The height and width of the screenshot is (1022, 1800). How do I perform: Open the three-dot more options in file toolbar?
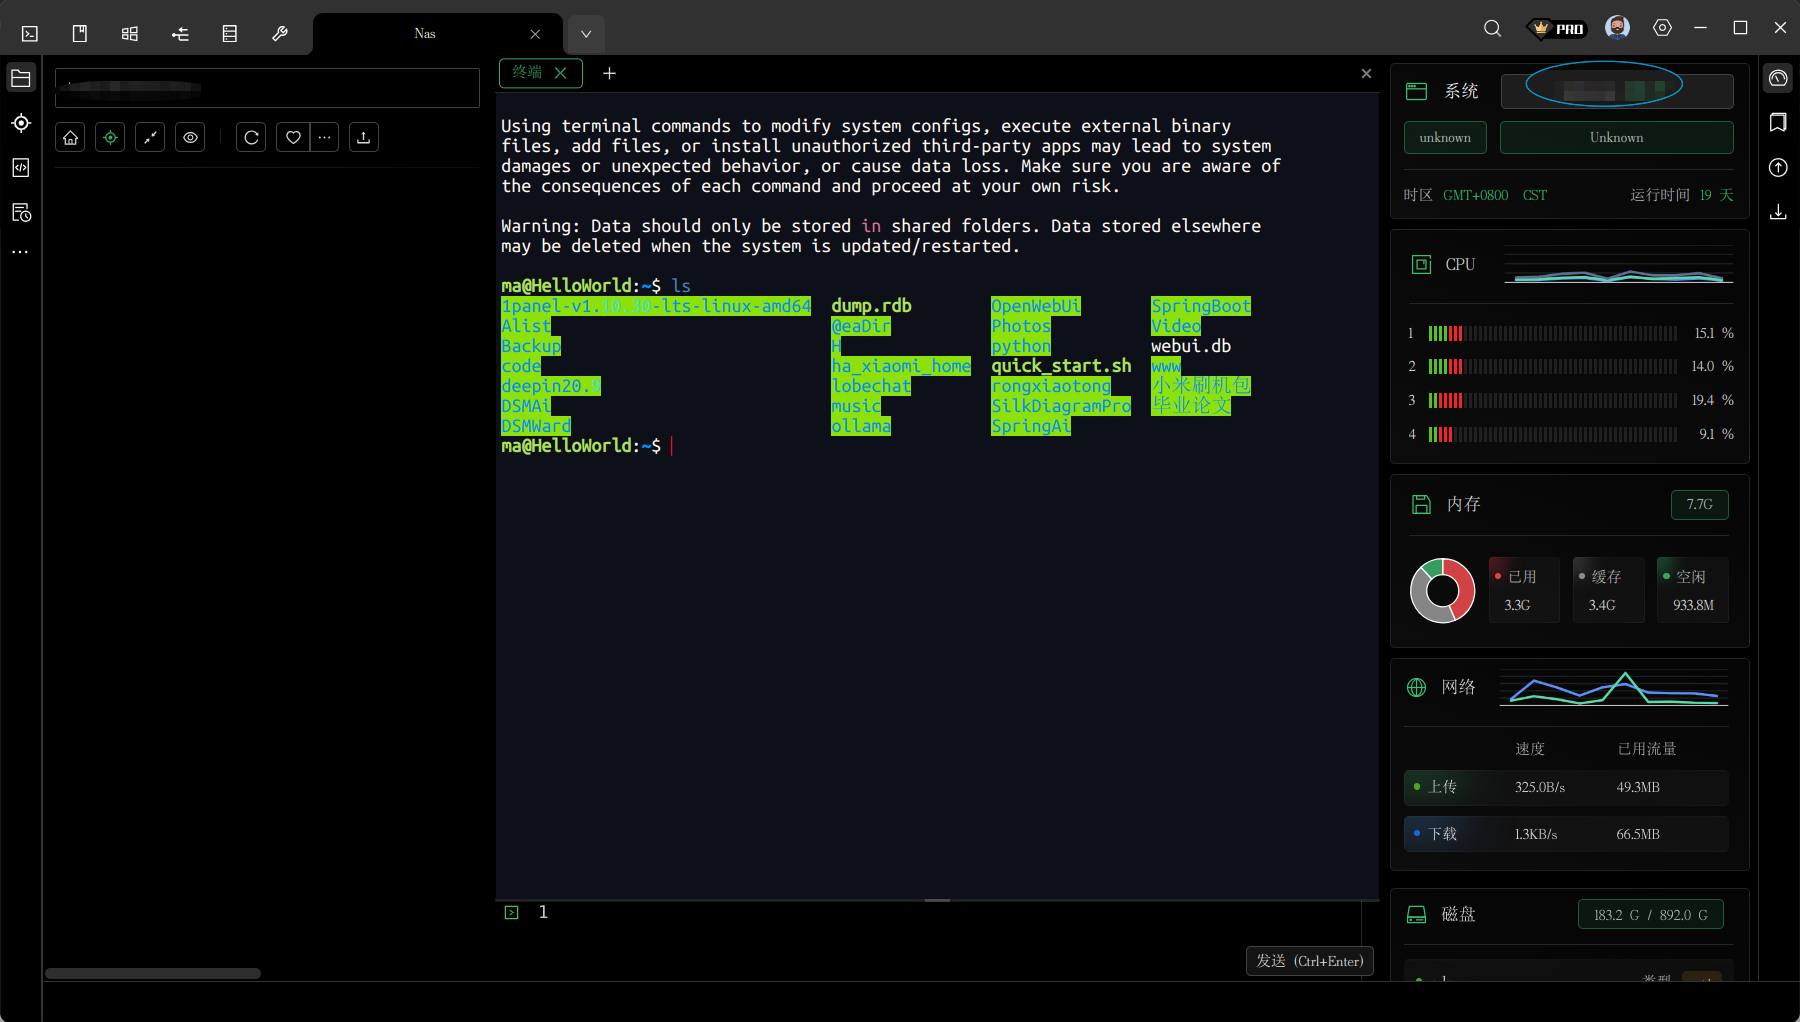[325, 138]
